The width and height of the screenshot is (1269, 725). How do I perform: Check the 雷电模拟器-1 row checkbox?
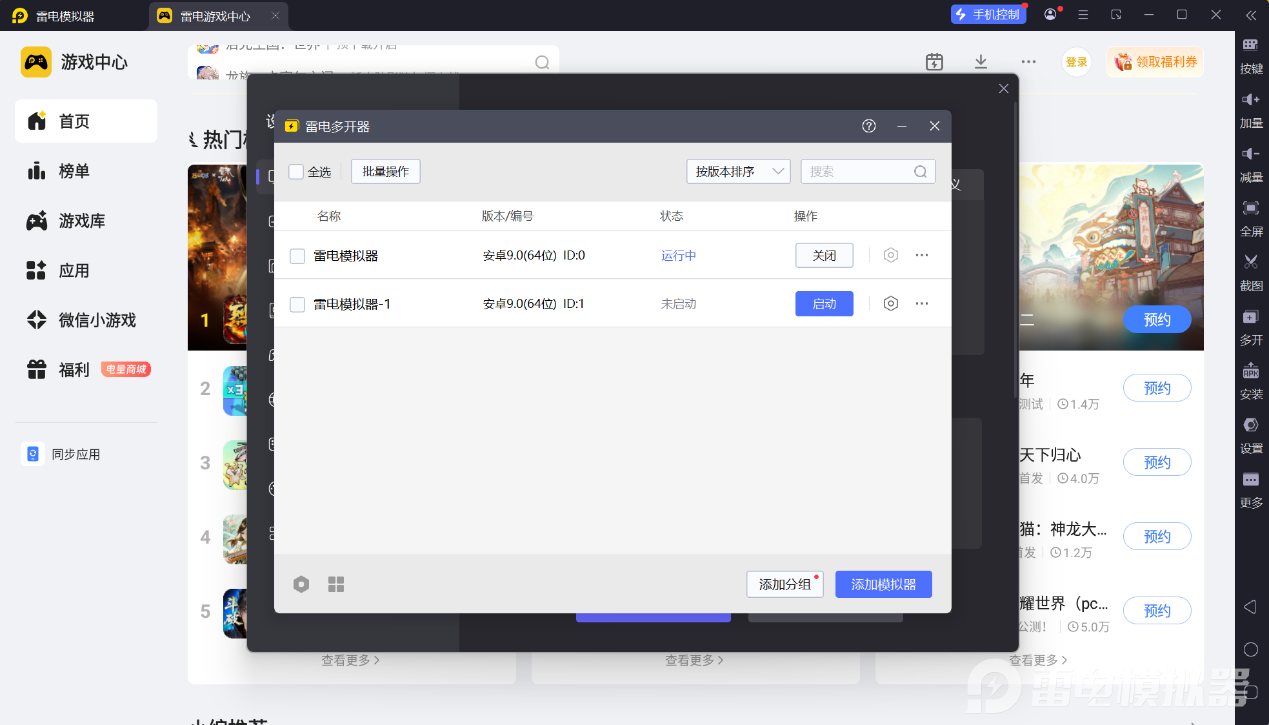(x=297, y=304)
